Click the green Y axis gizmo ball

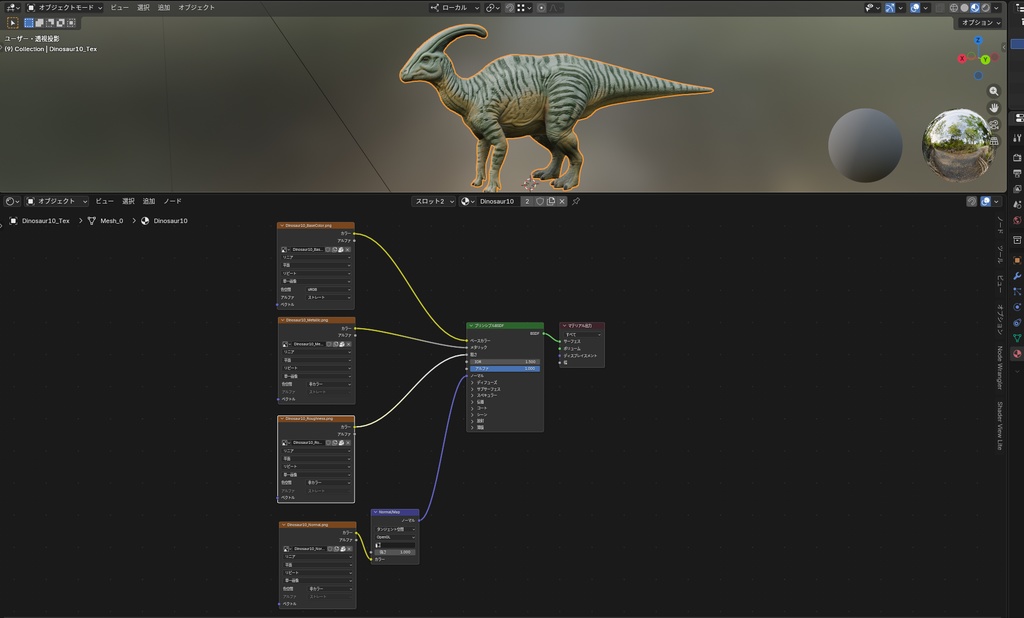click(x=985, y=59)
